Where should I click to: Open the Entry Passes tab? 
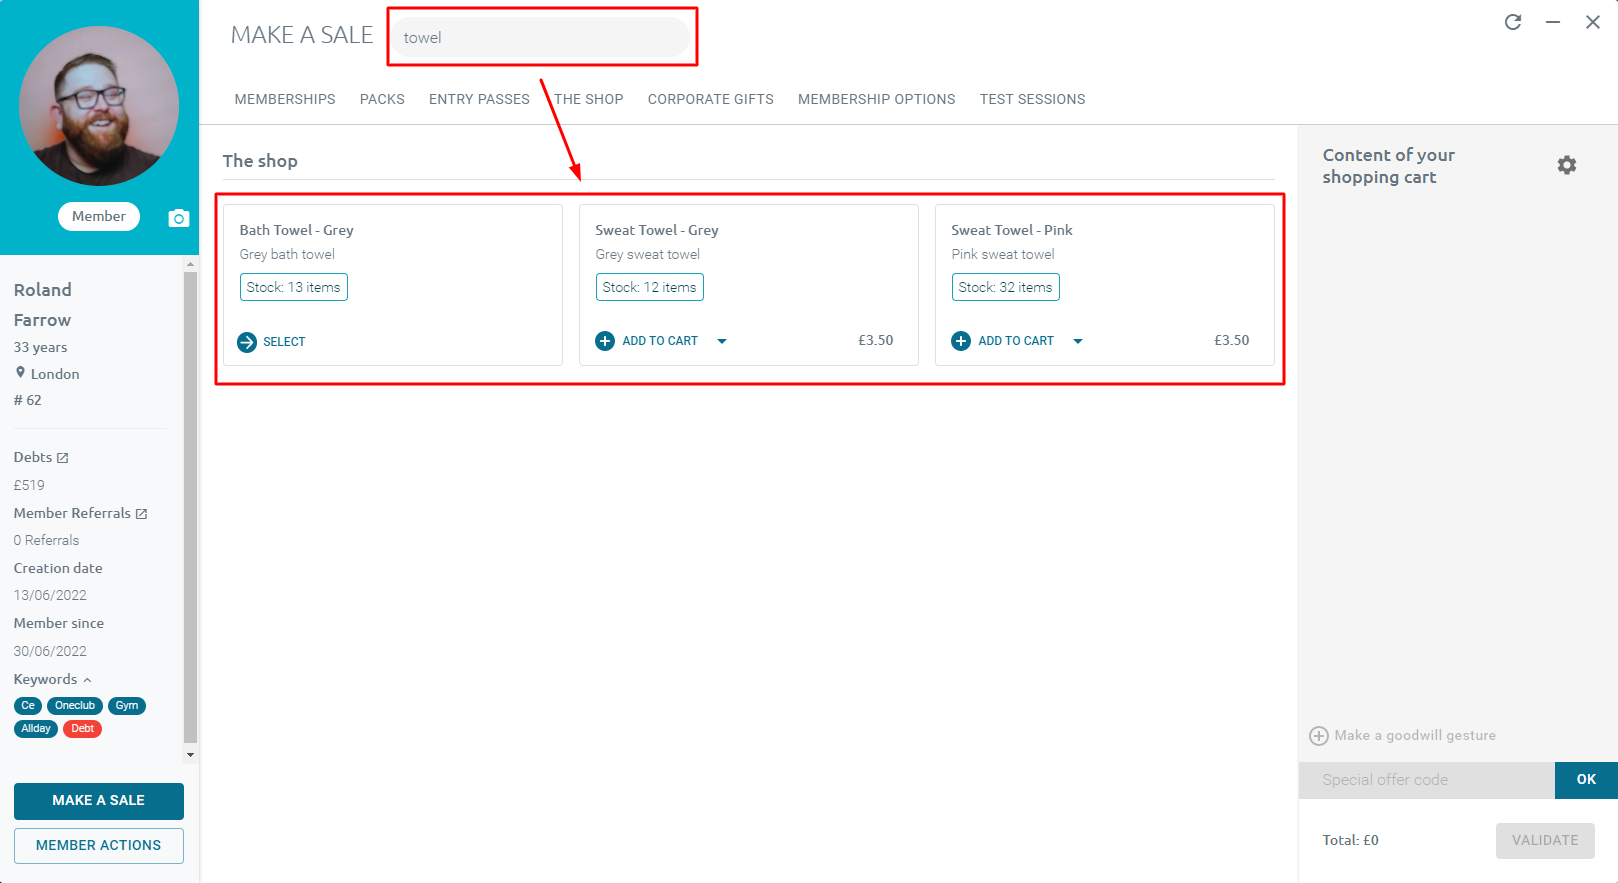pos(479,99)
